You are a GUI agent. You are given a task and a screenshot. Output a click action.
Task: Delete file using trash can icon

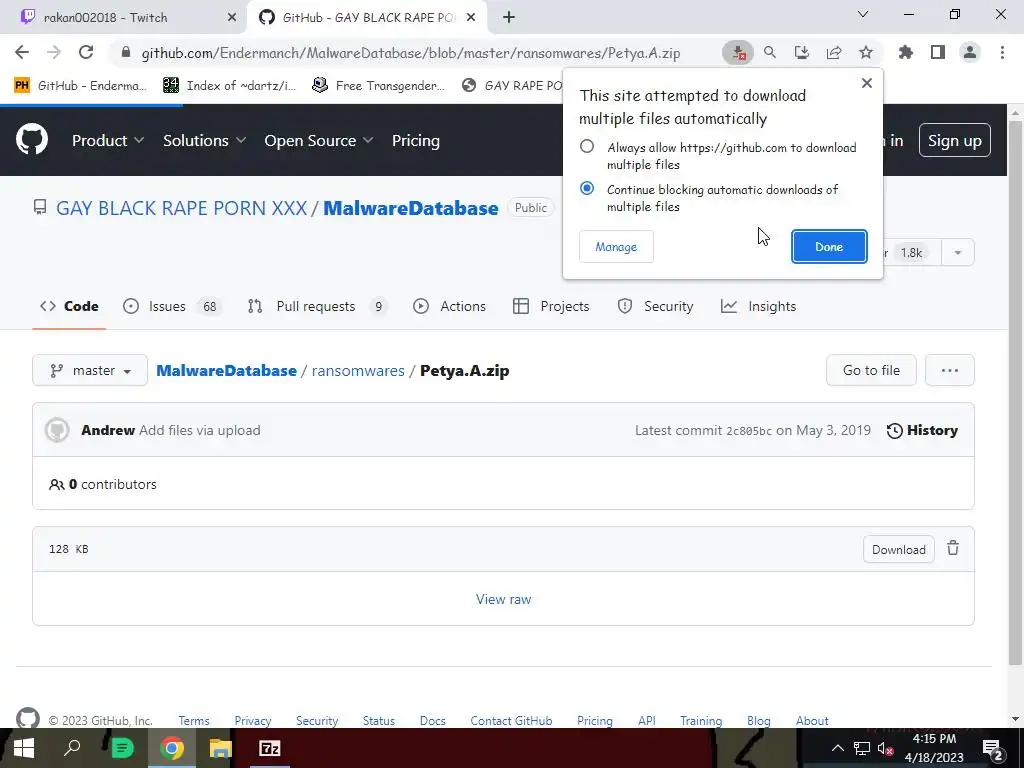(953, 549)
